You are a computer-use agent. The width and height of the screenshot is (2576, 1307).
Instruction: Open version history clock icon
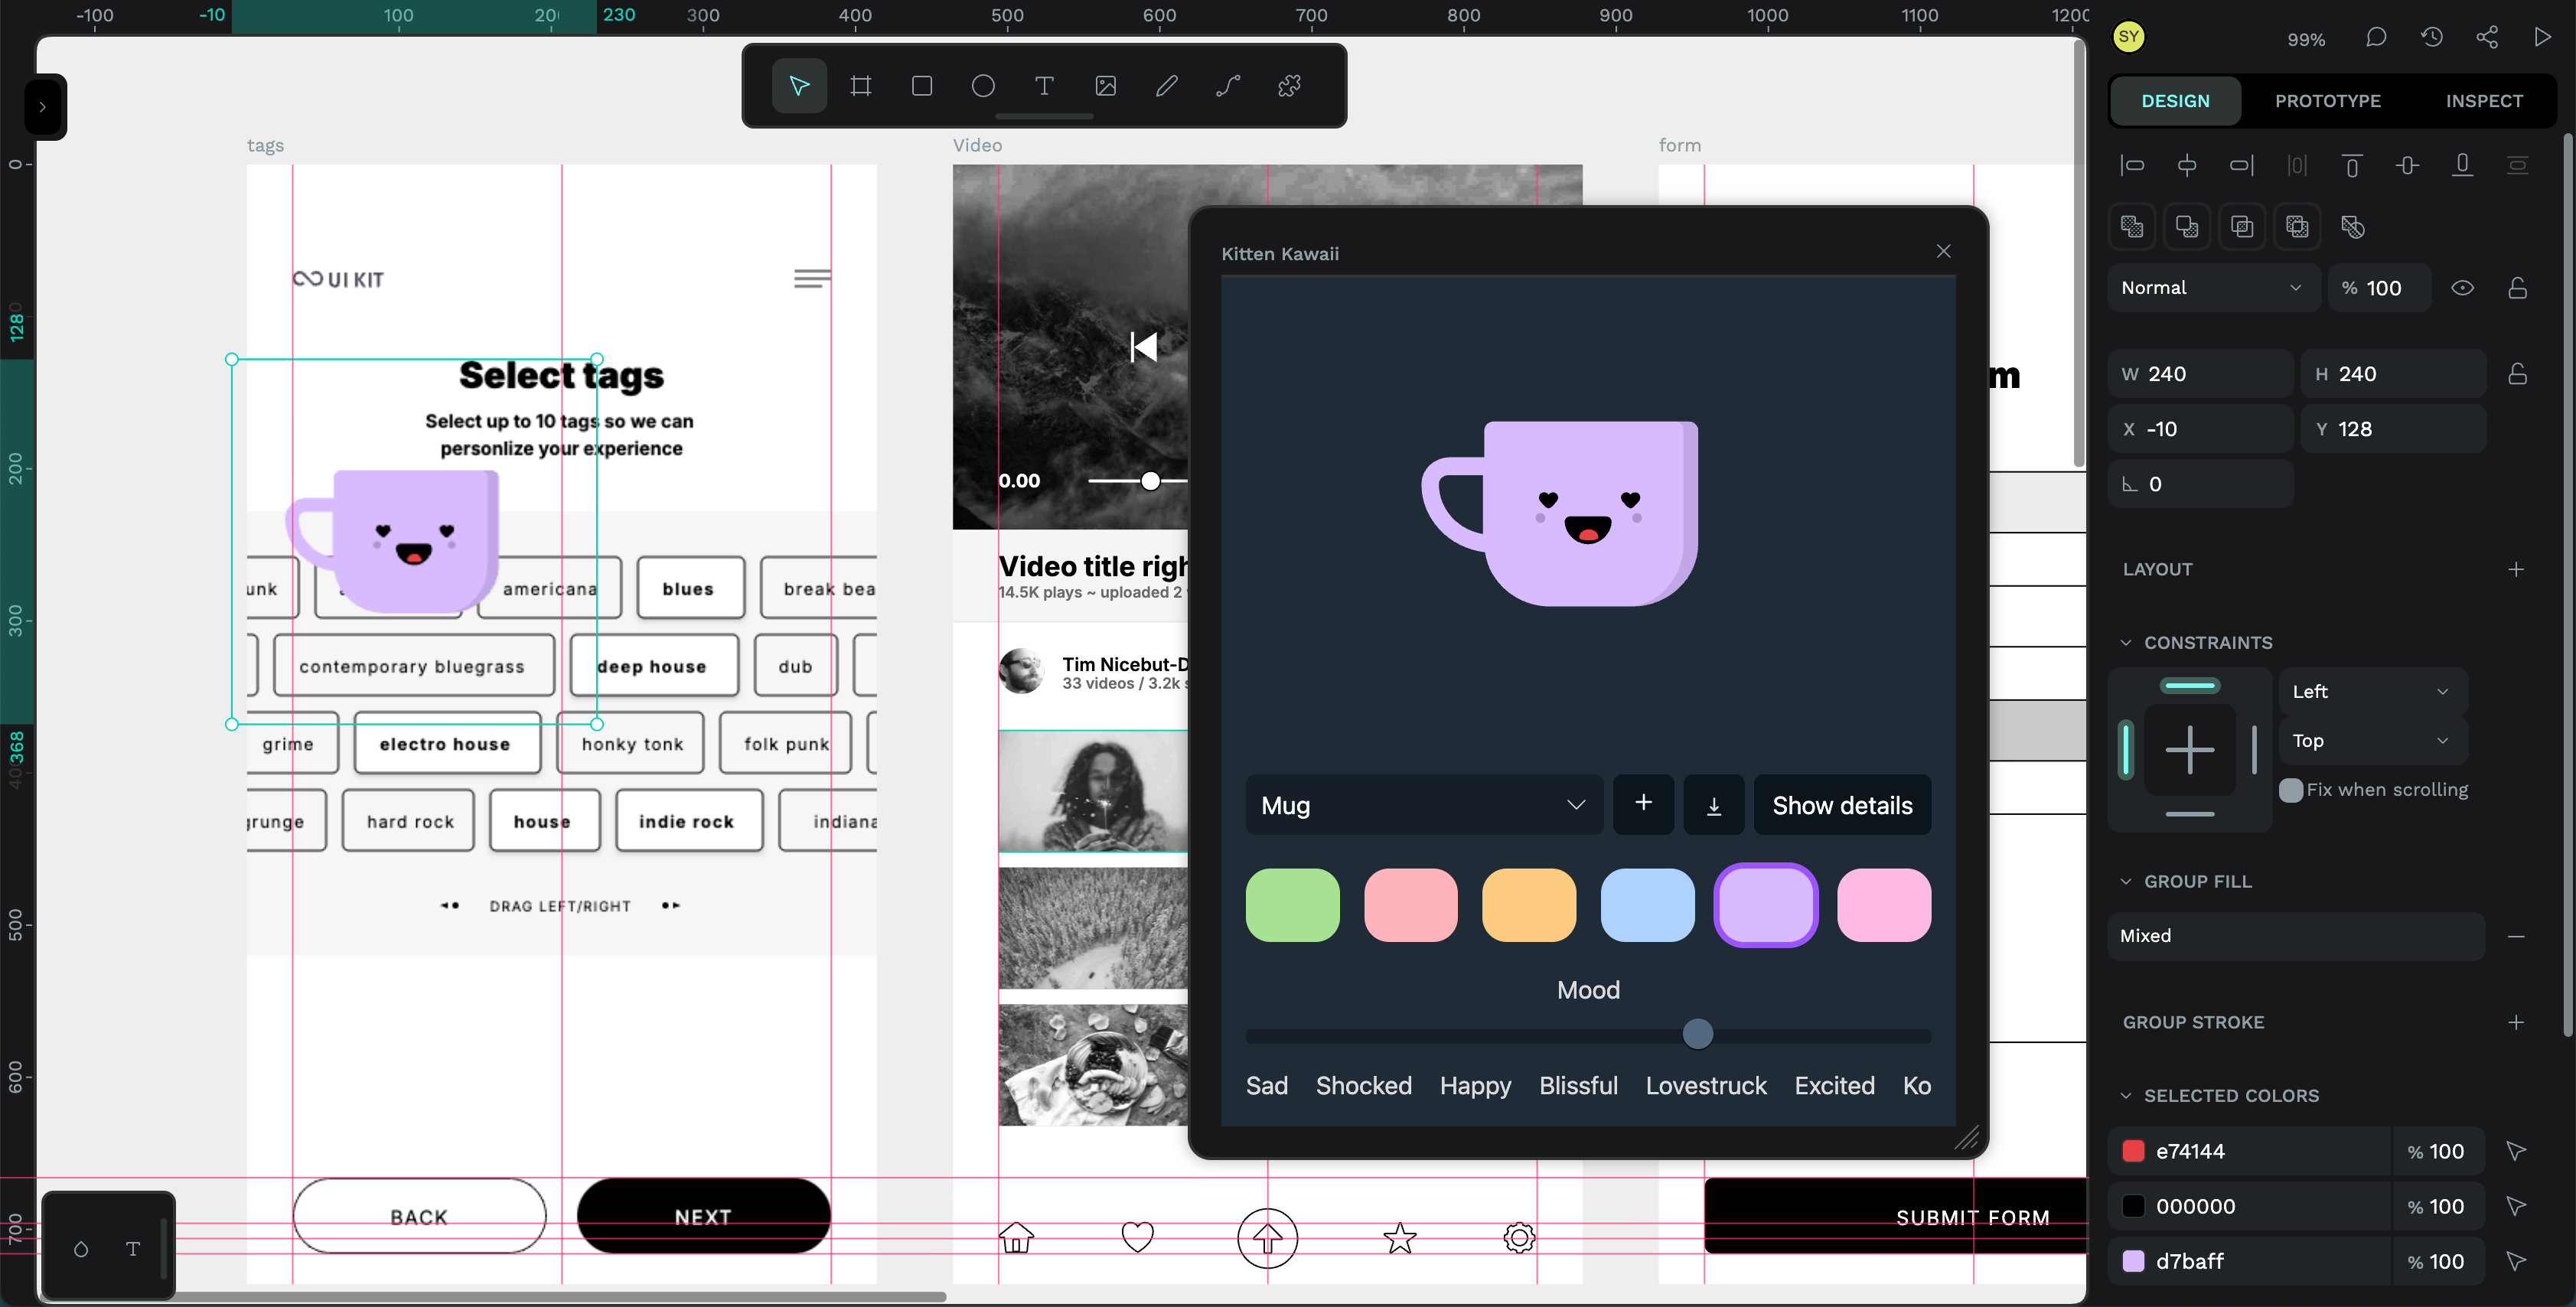2432,37
